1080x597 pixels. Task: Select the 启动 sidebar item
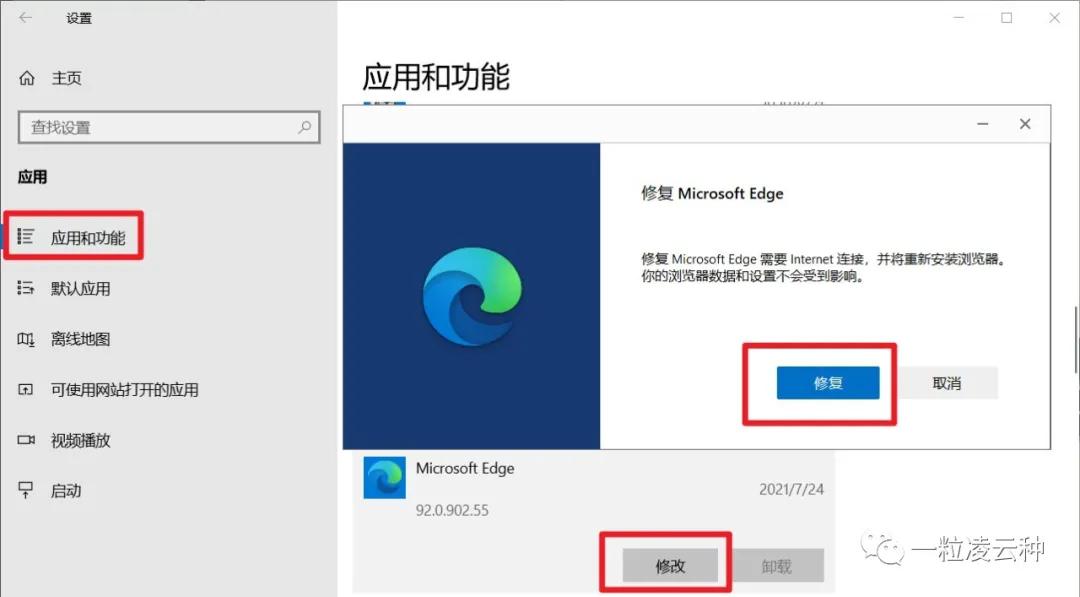tap(66, 490)
